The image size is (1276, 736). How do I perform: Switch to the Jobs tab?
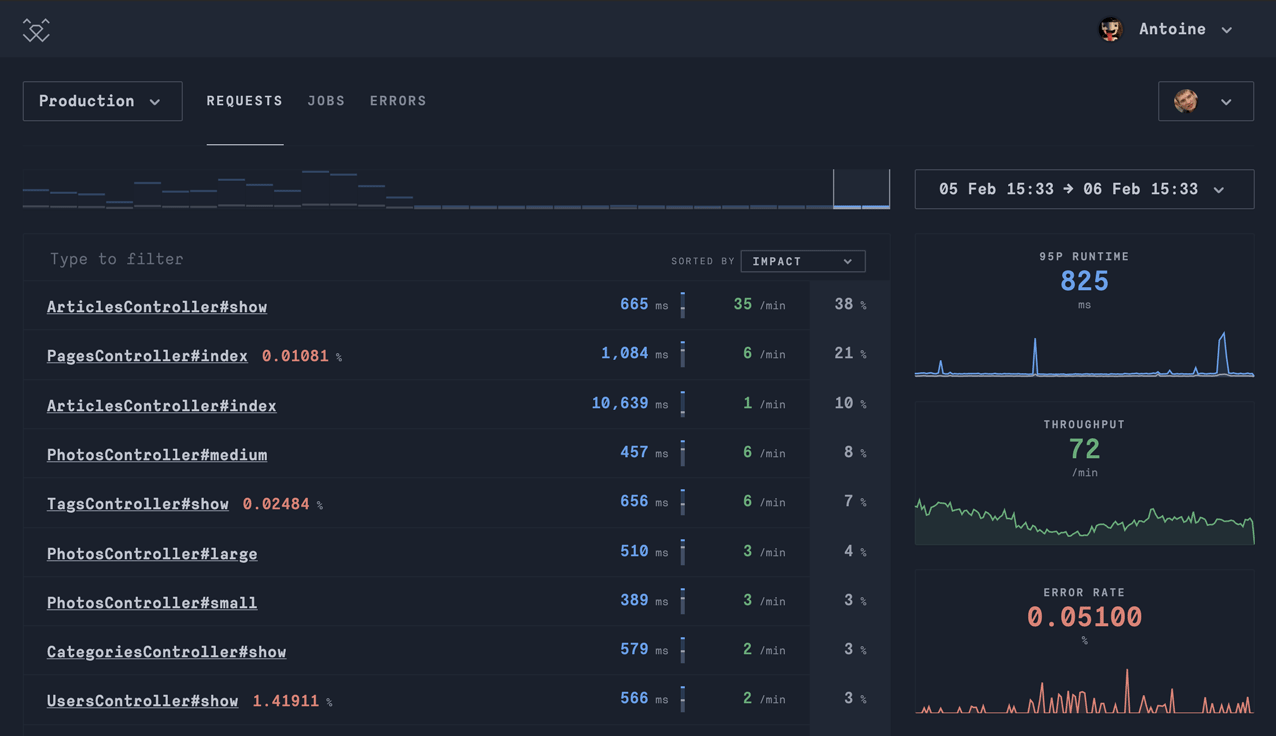tap(326, 101)
